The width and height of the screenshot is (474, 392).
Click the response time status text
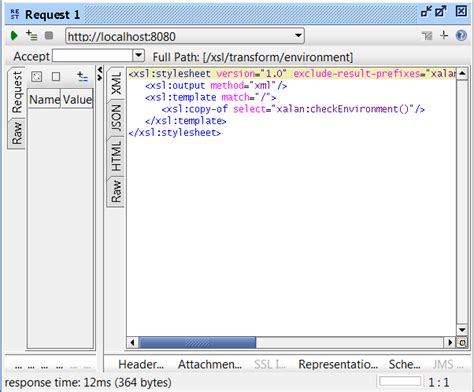coord(88,382)
